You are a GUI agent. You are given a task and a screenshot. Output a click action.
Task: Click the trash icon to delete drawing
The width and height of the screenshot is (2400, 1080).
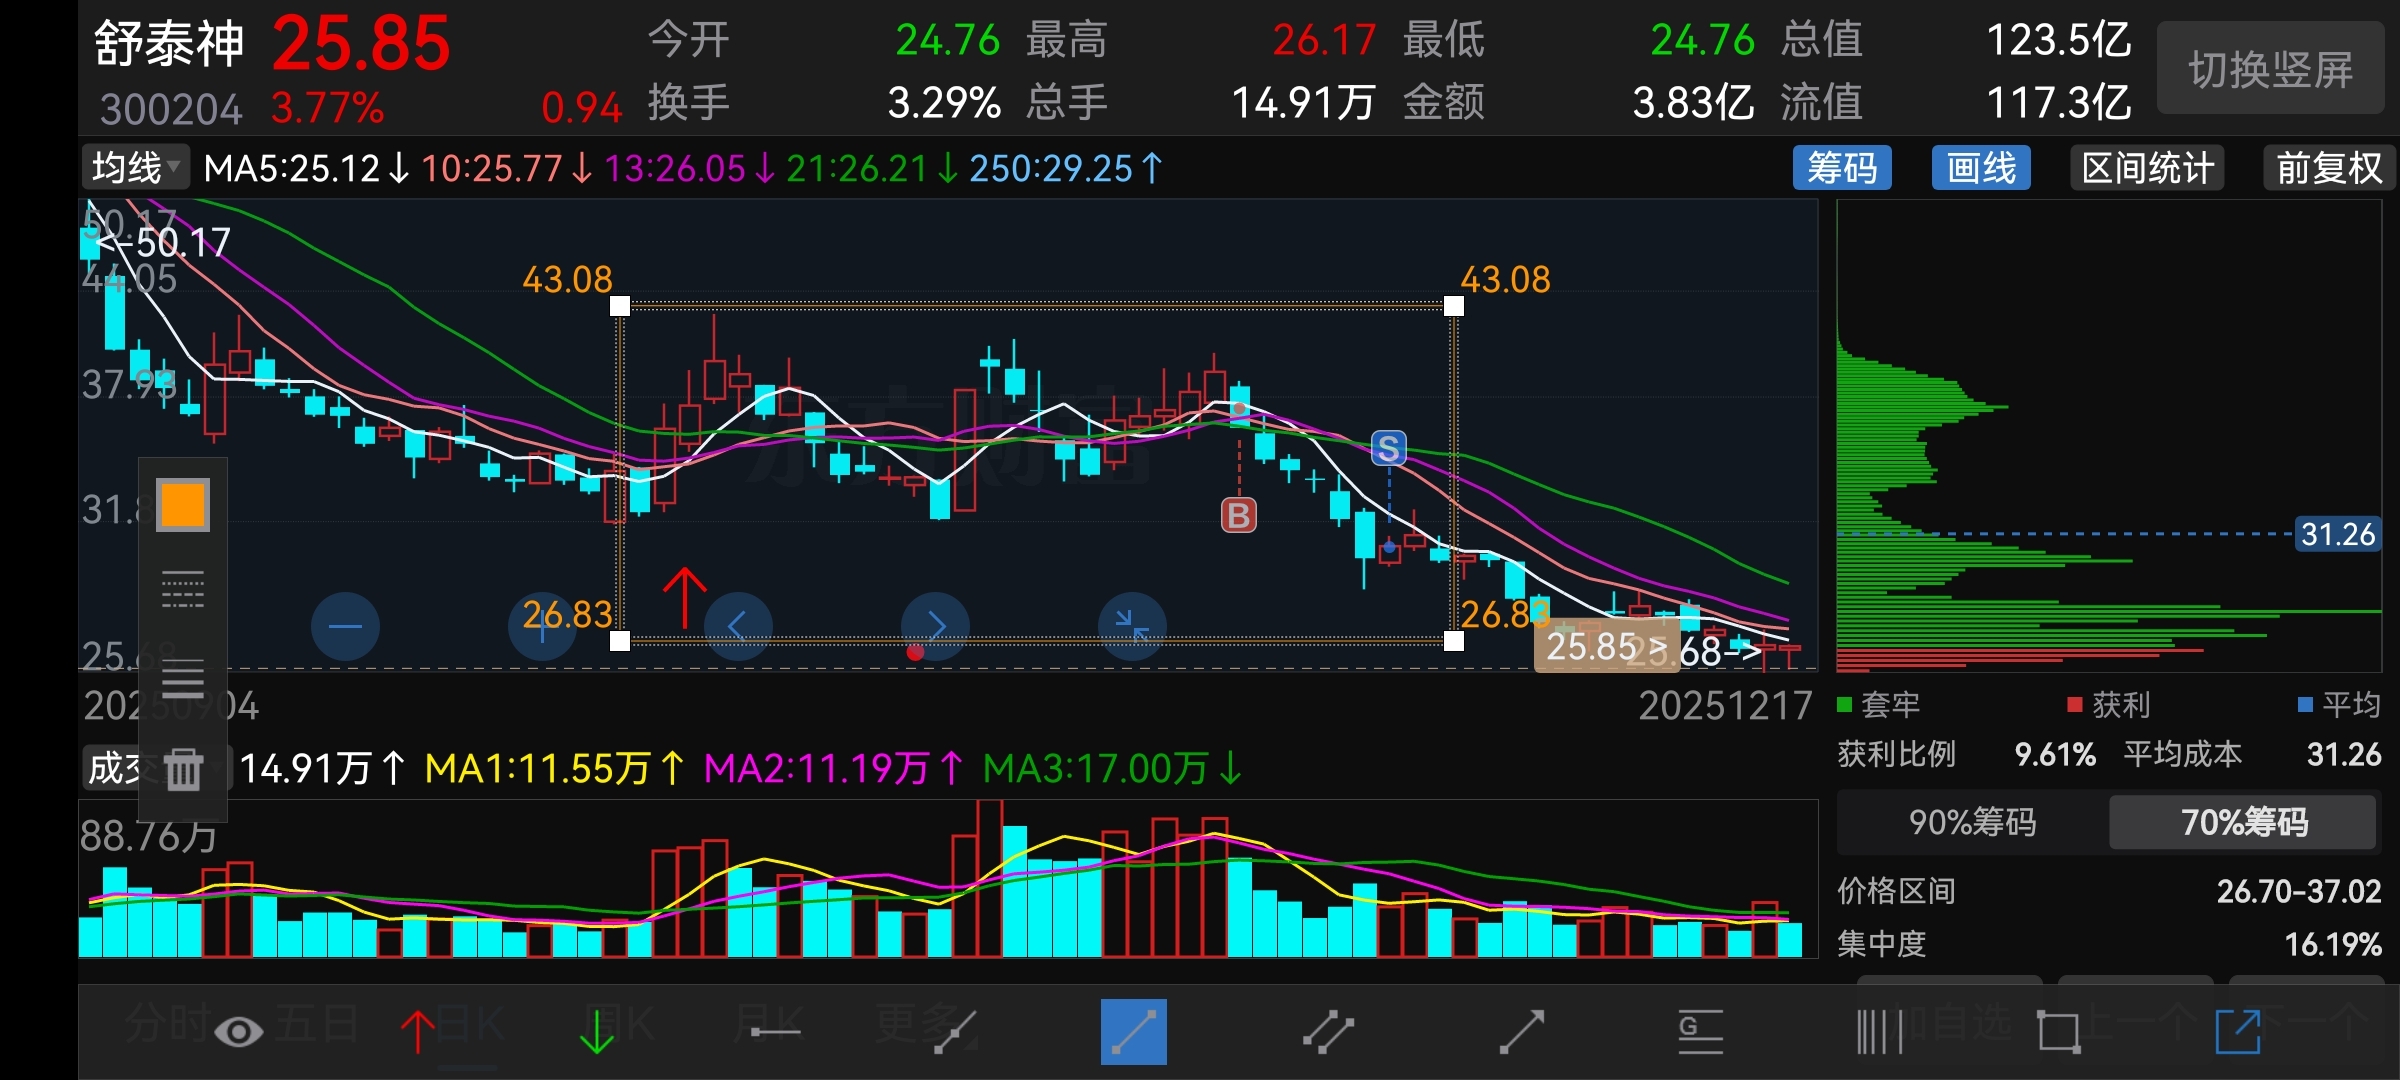183,769
